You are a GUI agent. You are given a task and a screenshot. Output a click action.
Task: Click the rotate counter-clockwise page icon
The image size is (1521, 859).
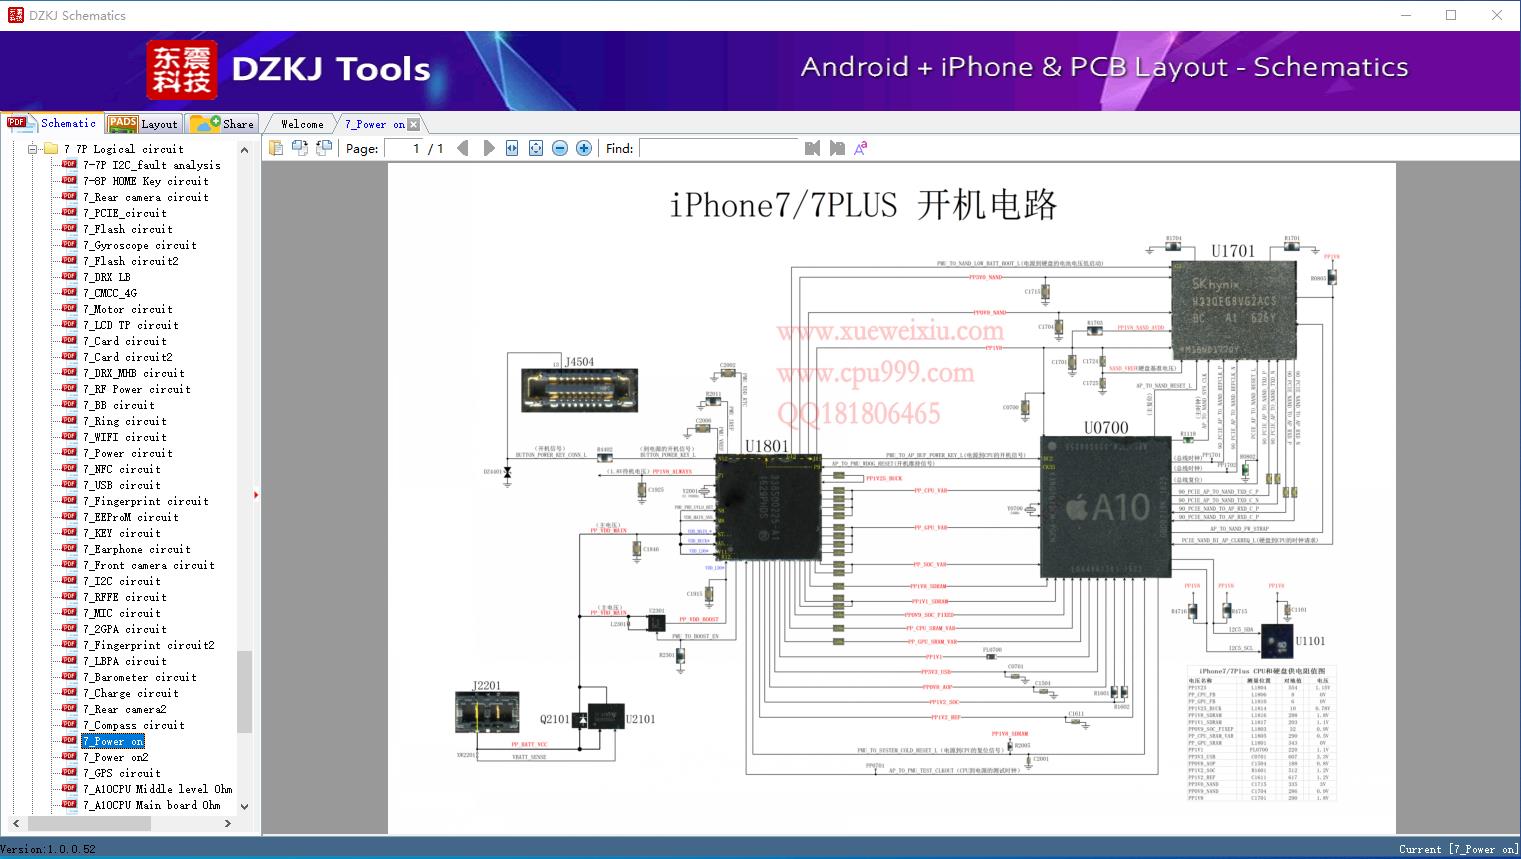pos(300,148)
